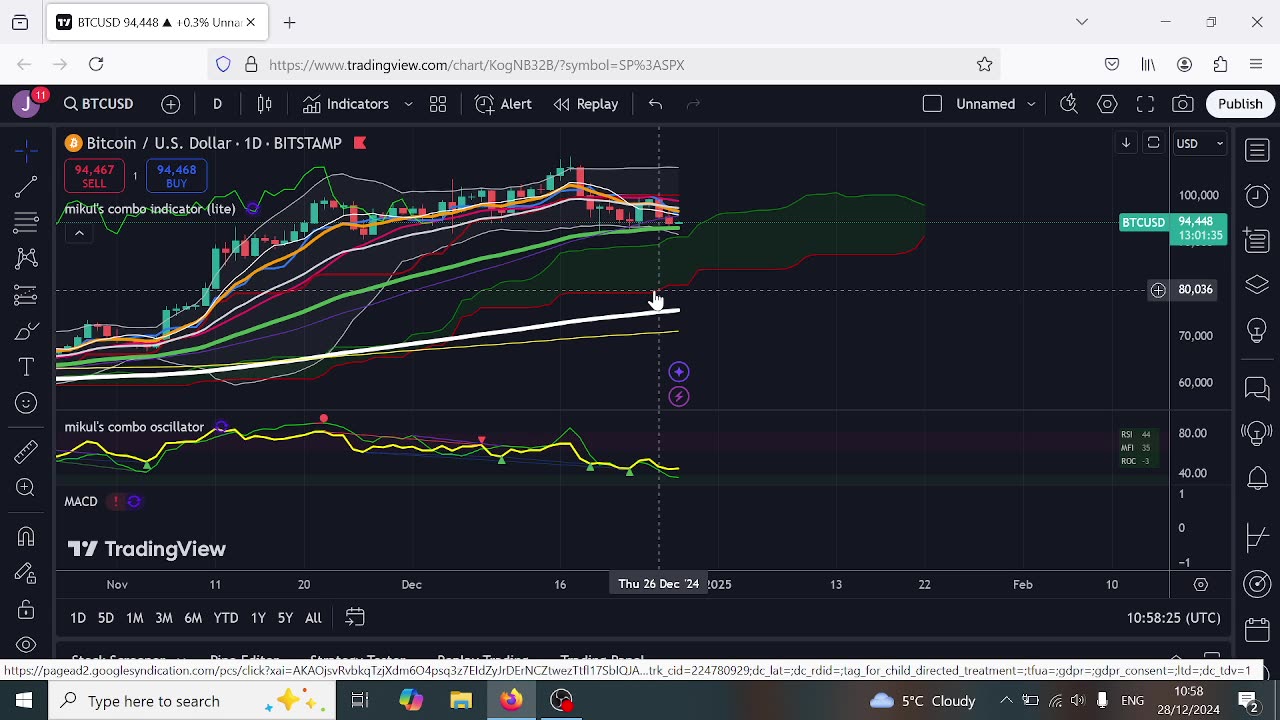
Task: Open the Fibonacci retracement tools
Action: [x=27, y=222]
